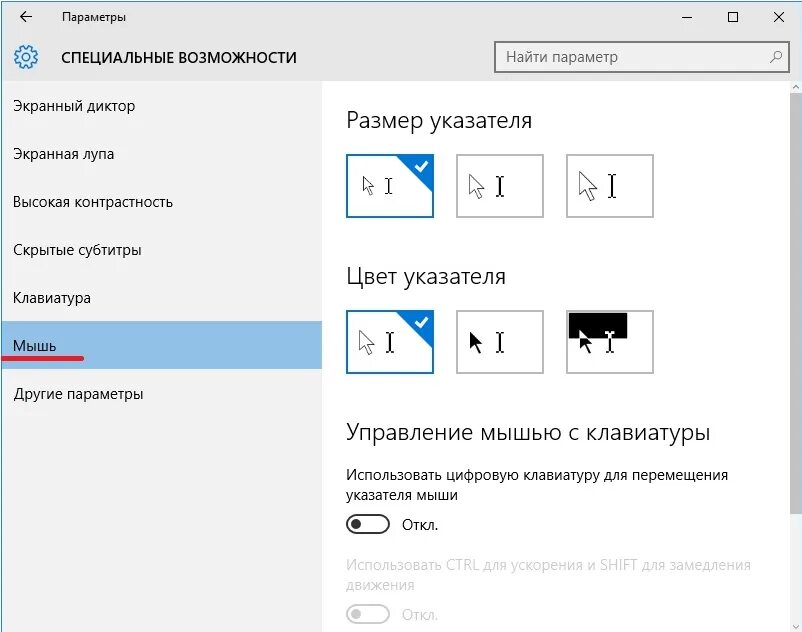Viewport: 802px width, 632px height.
Task: Click the vertical scrollbar thumb
Action: pos(795,304)
